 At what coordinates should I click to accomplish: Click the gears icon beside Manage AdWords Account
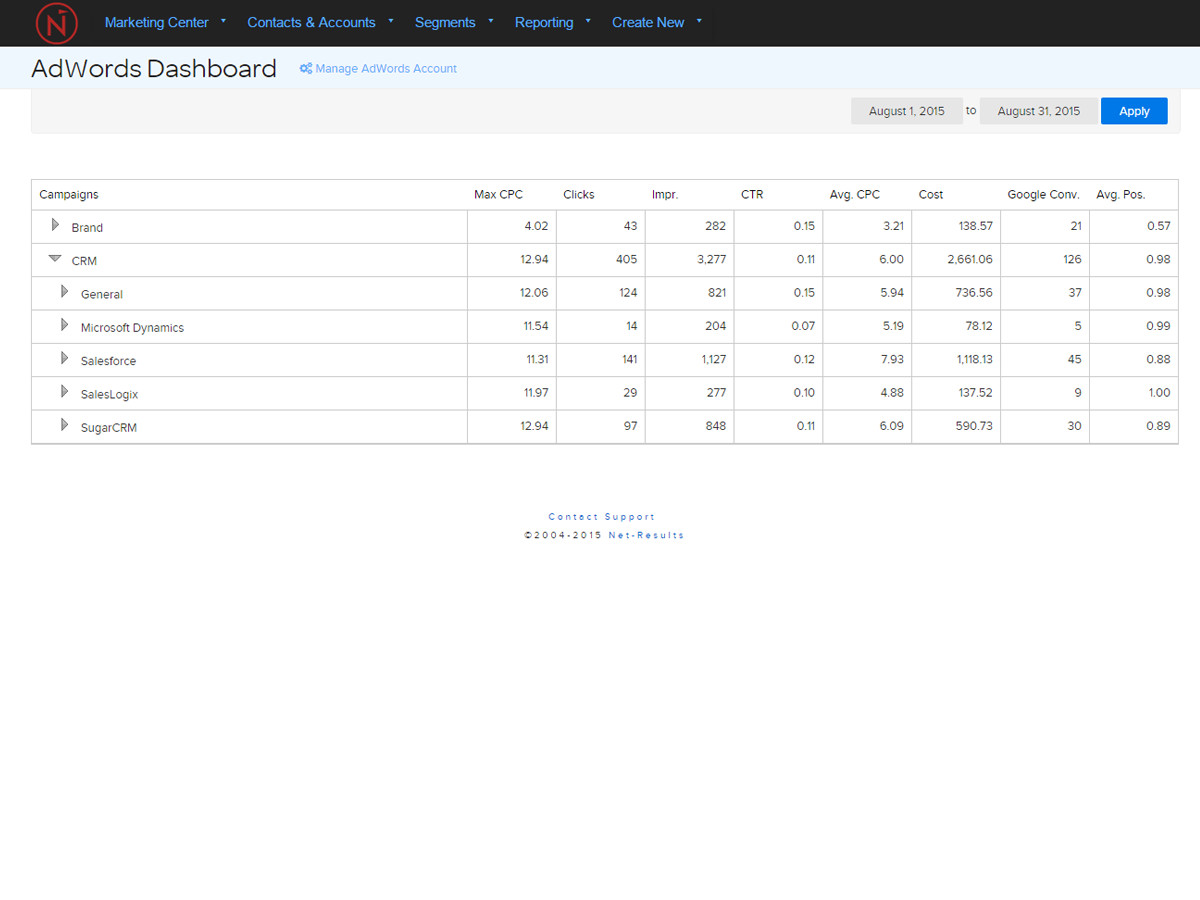(x=306, y=69)
